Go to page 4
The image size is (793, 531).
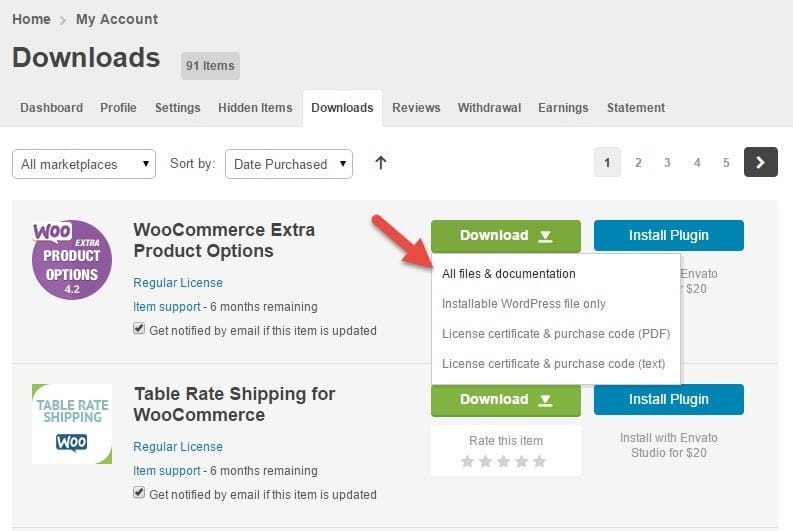coord(697,162)
